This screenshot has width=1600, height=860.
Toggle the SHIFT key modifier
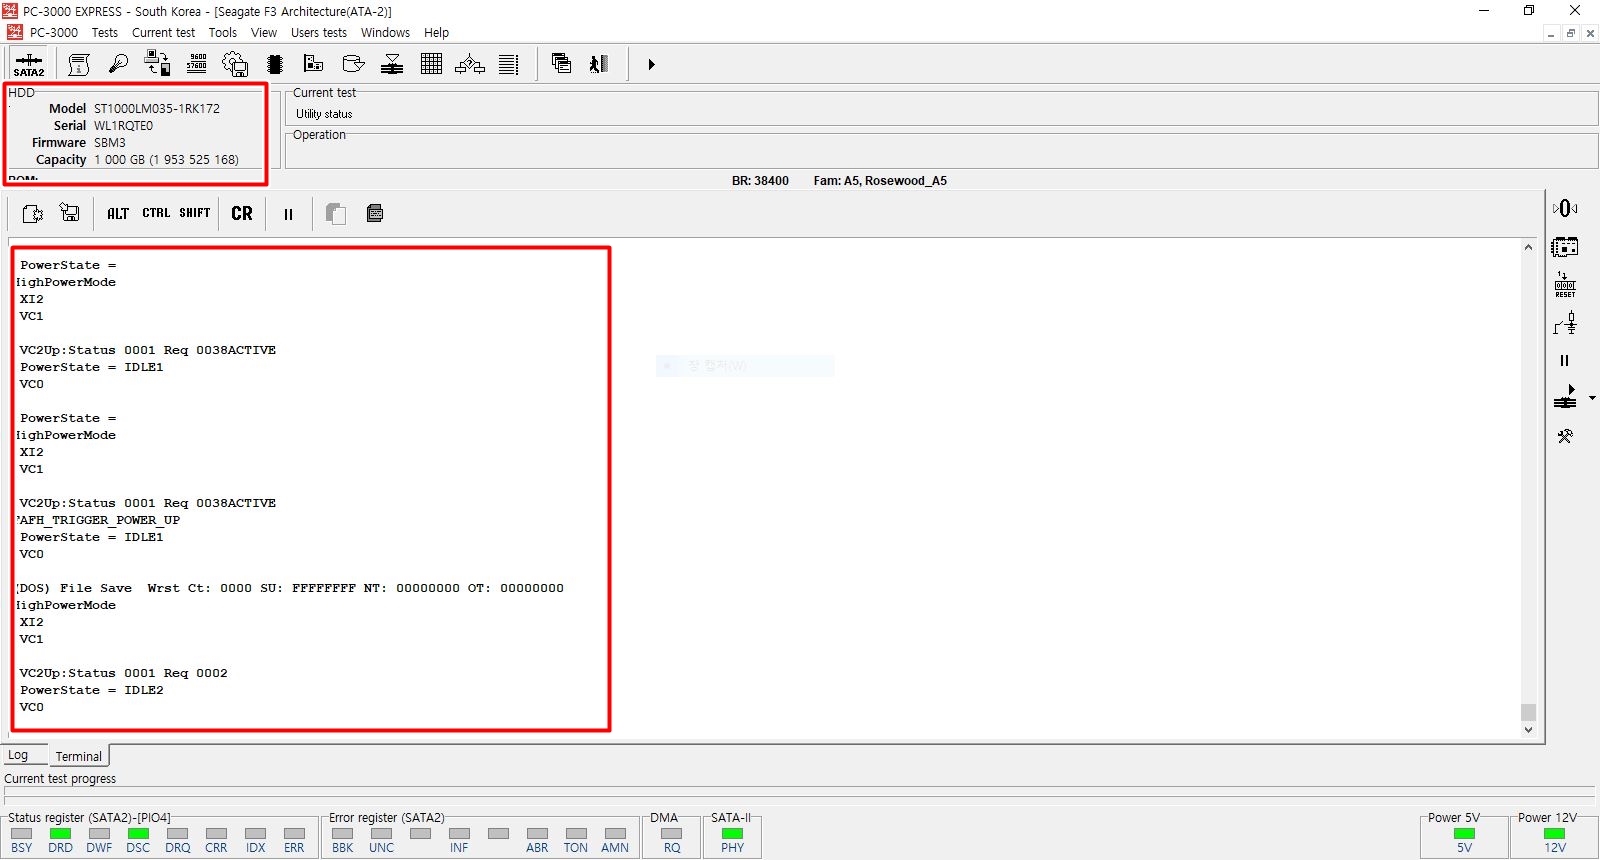[x=195, y=213]
